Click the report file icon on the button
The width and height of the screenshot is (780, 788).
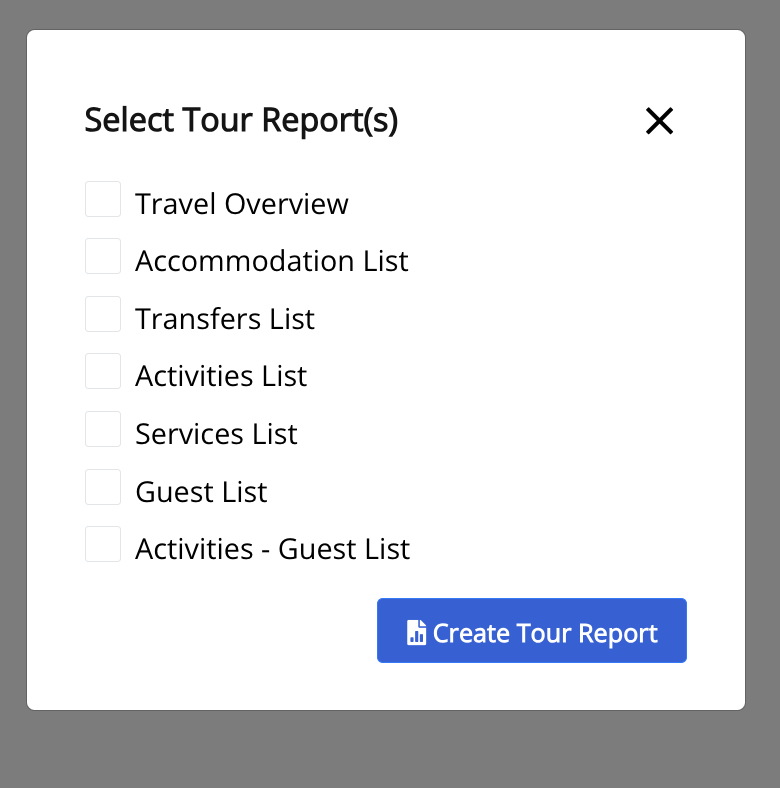coord(416,632)
